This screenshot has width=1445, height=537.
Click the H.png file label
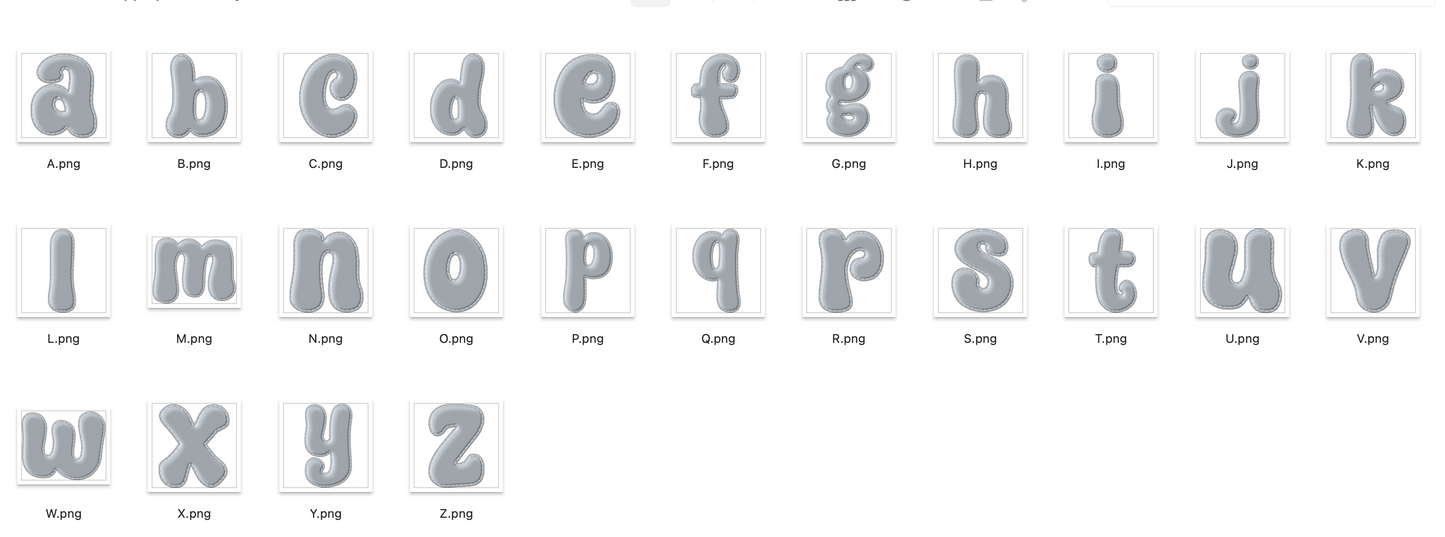(980, 164)
